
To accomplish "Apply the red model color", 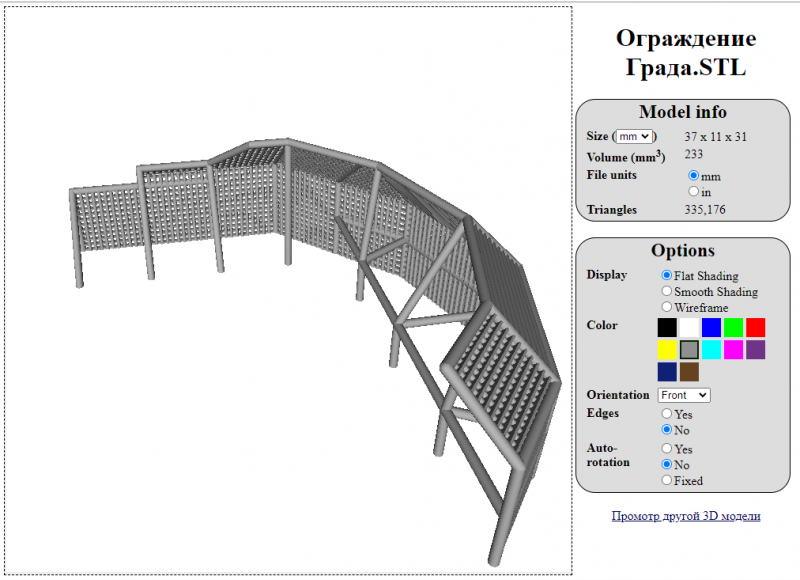I will point(755,327).
